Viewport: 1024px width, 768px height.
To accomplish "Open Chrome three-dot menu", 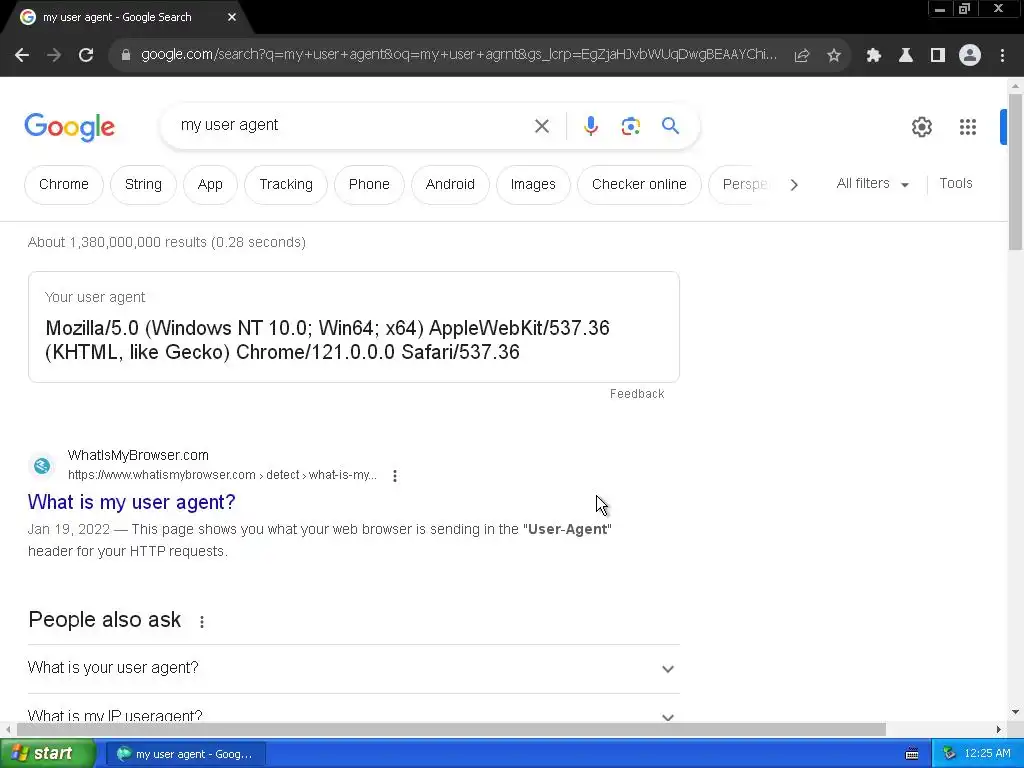I will click(1002, 56).
